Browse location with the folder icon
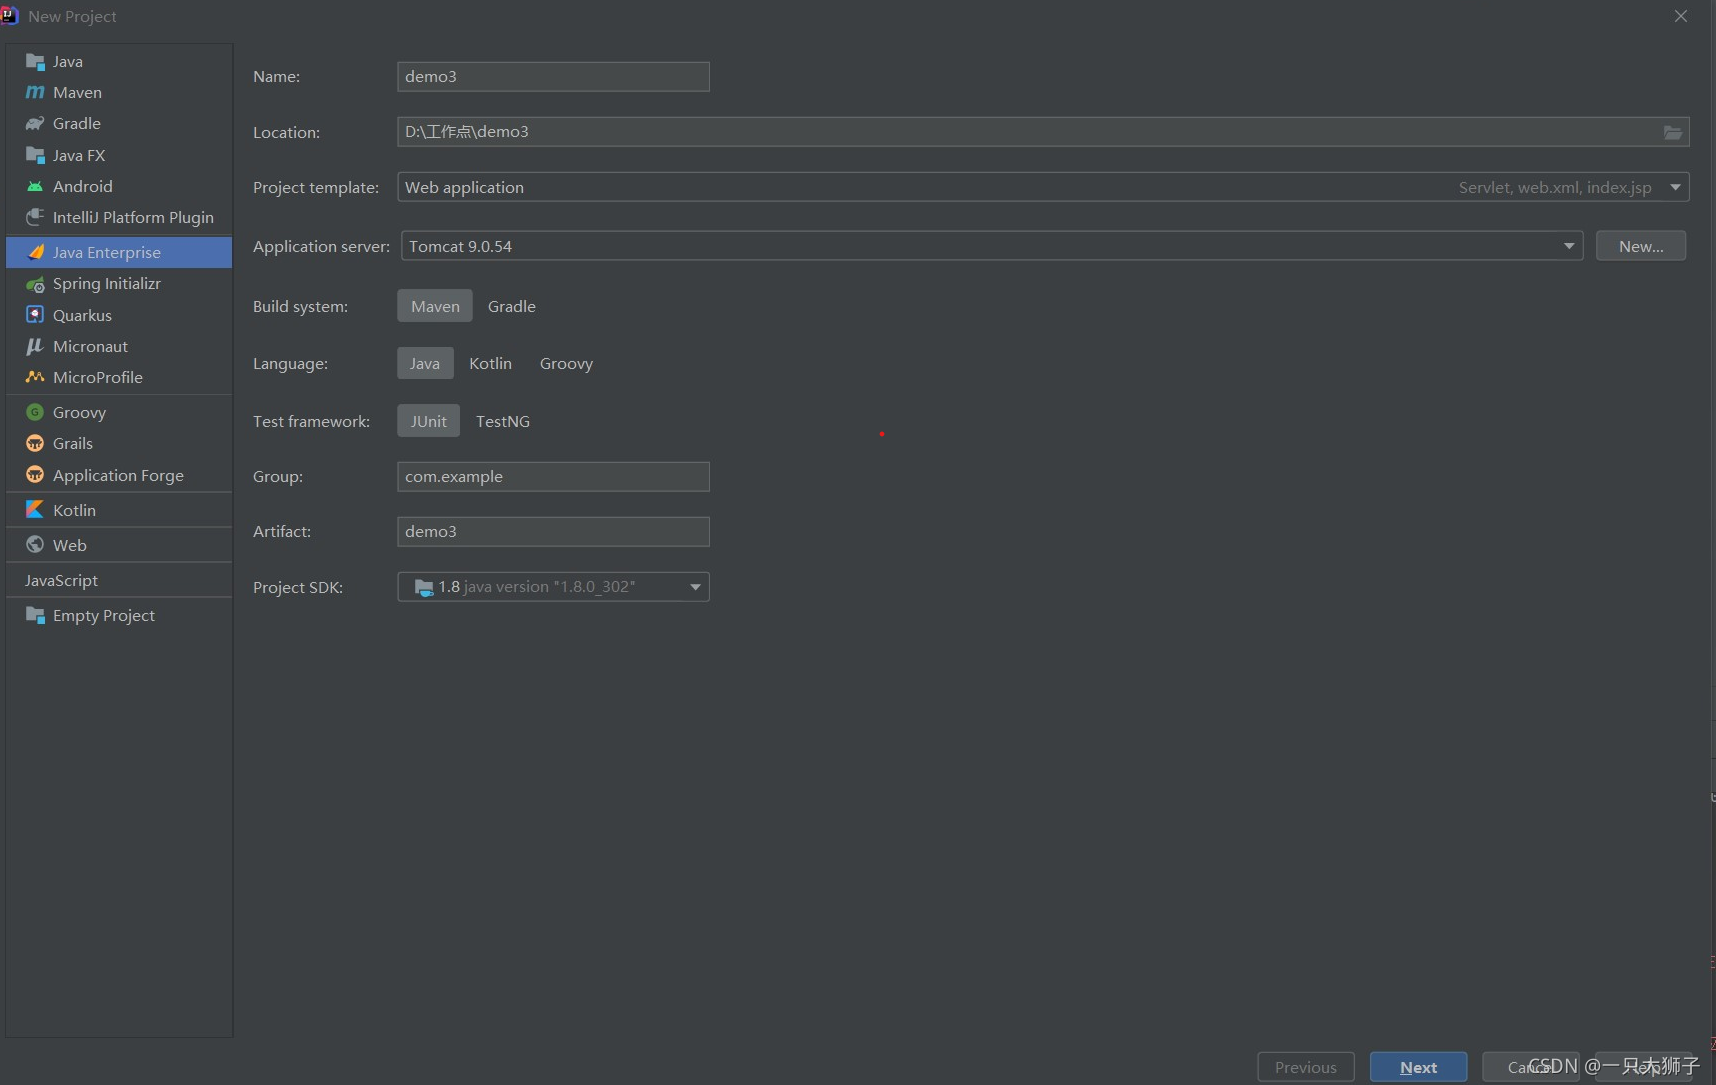Image resolution: width=1716 pixels, height=1085 pixels. click(1673, 132)
